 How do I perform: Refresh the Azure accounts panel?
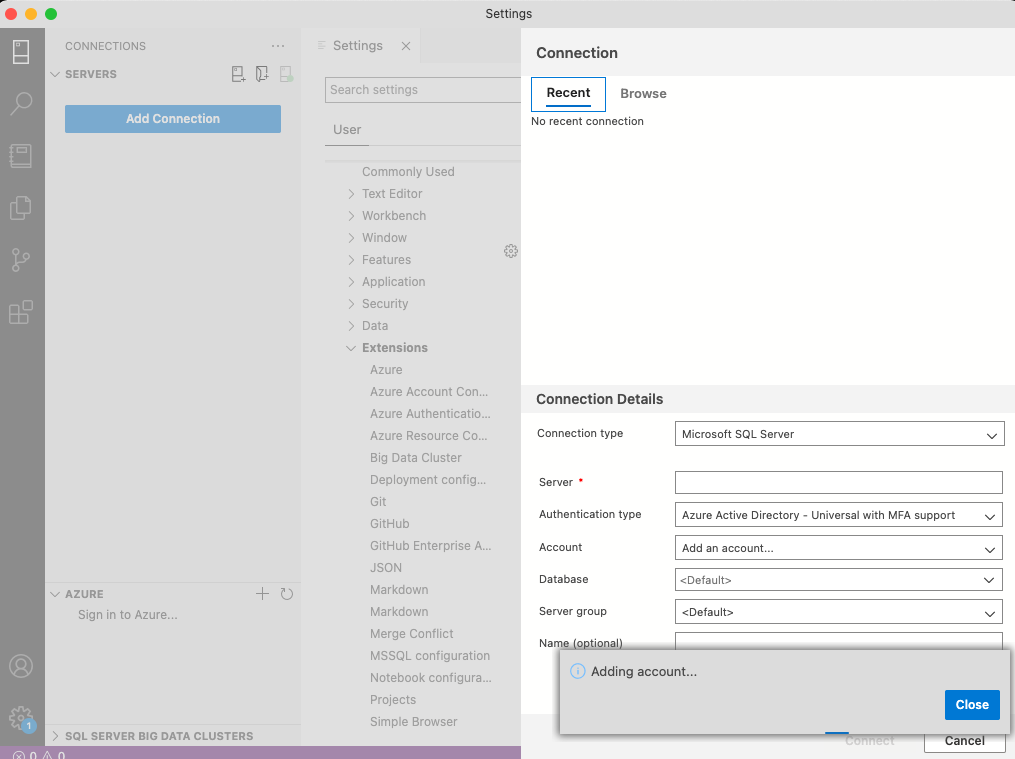point(287,594)
